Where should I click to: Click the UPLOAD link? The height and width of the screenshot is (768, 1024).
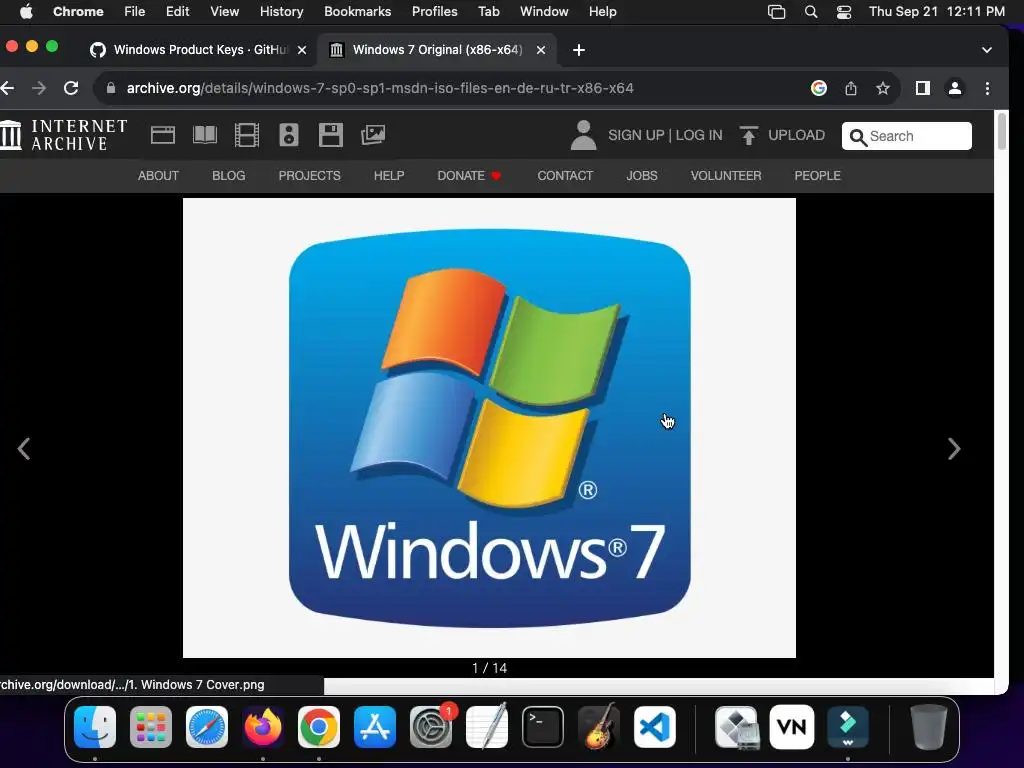tap(796, 135)
